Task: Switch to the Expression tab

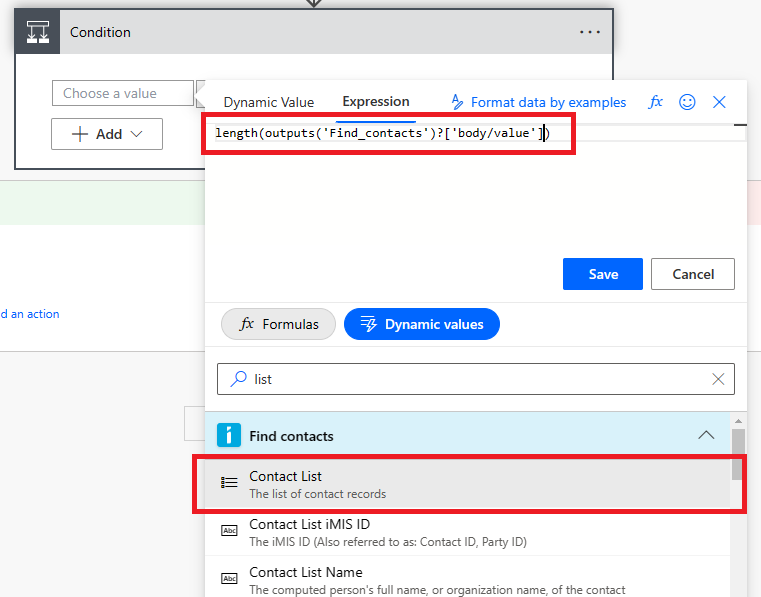Action: point(376,102)
